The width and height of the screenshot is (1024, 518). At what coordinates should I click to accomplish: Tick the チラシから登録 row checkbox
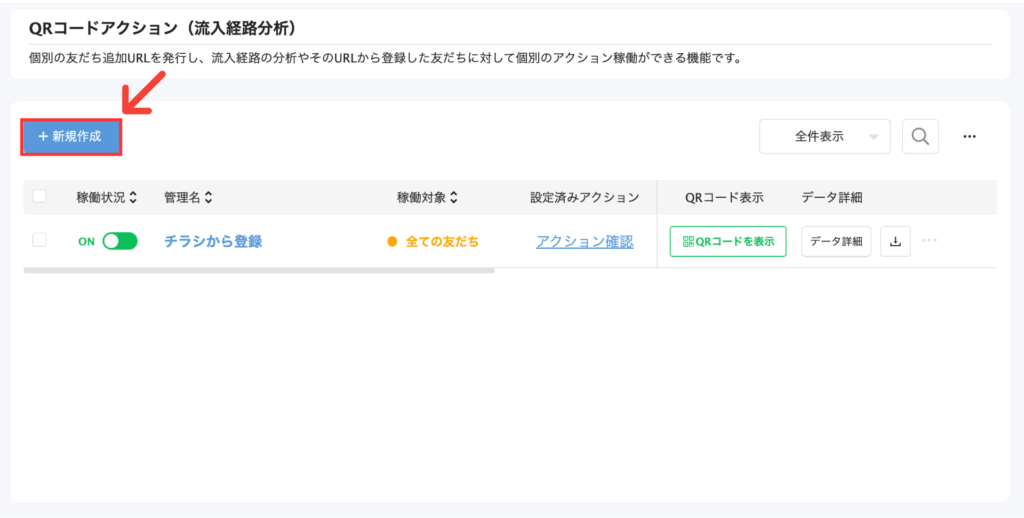(39, 240)
